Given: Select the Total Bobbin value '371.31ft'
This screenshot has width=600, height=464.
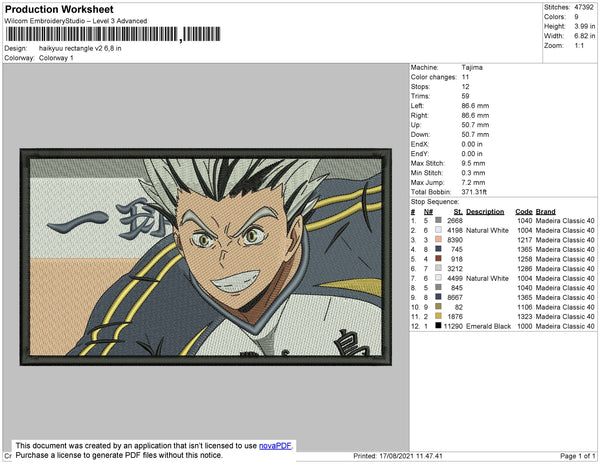Looking at the screenshot, I should 474,192.
